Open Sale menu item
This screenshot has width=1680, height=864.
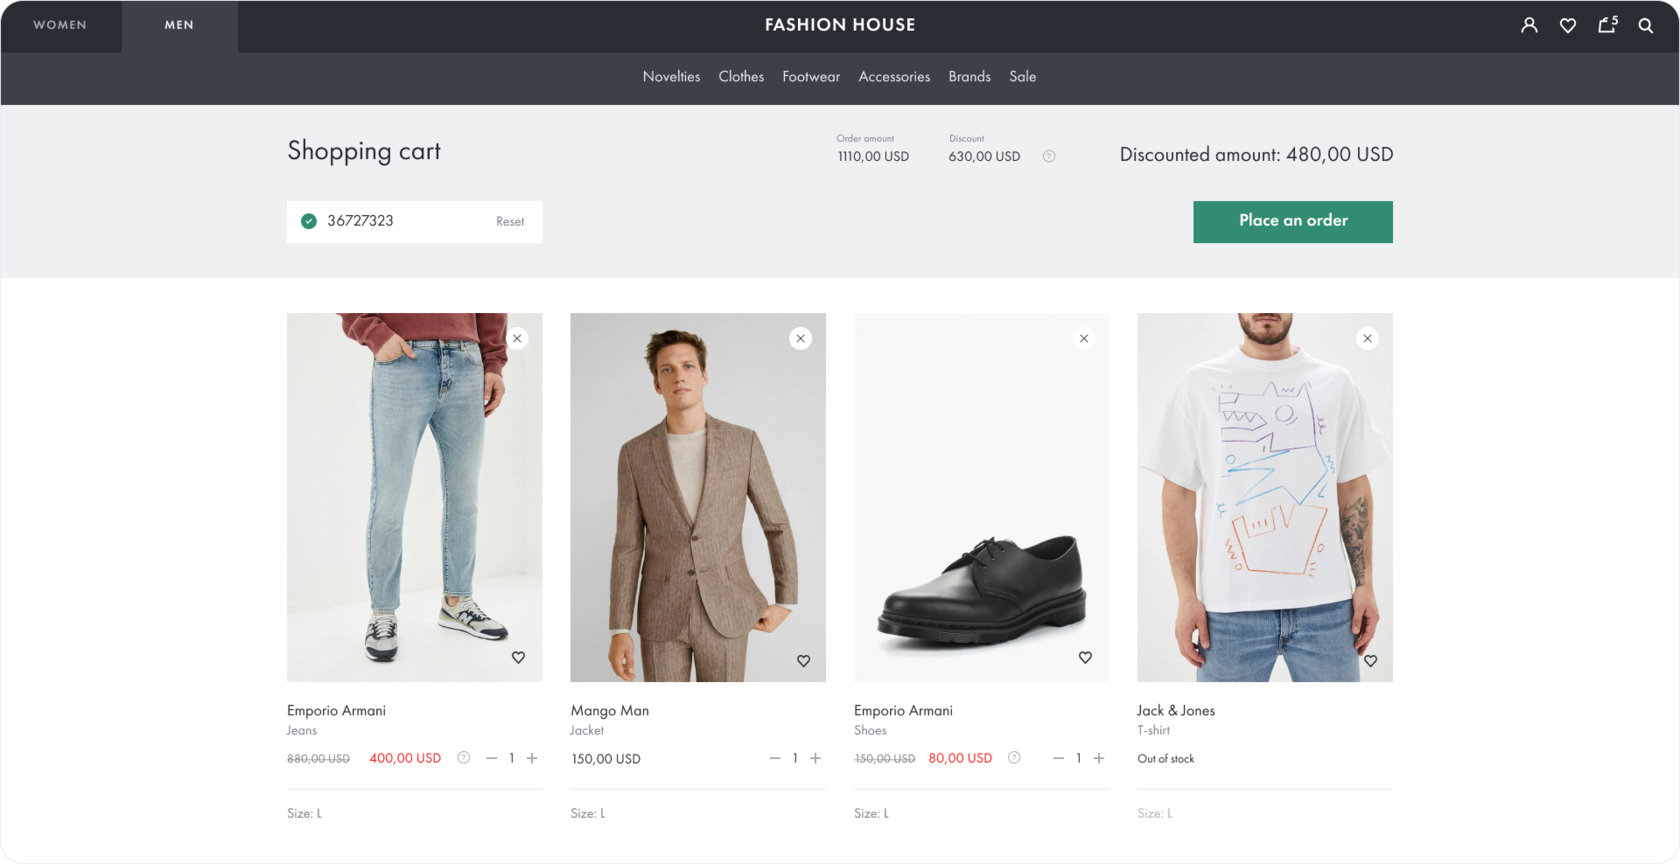click(x=1022, y=77)
